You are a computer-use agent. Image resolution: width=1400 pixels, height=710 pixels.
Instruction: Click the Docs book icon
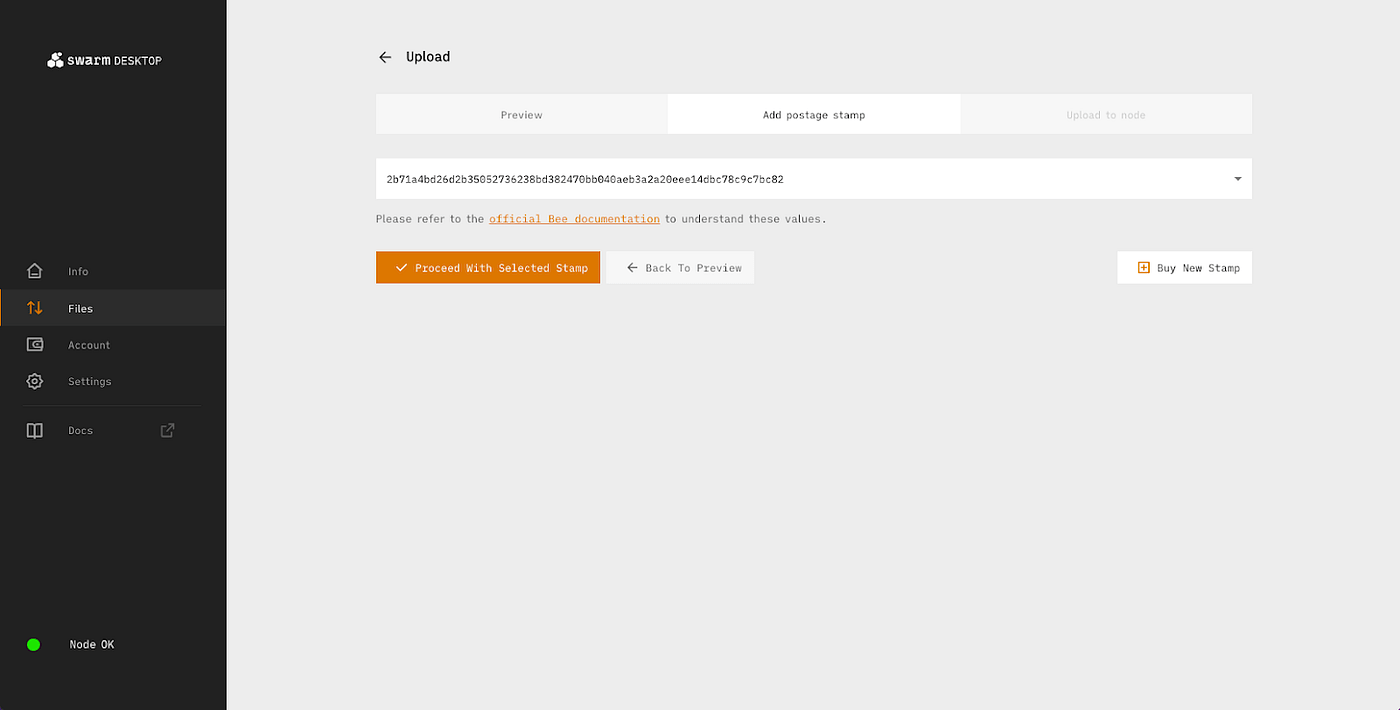[x=35, y=431]
